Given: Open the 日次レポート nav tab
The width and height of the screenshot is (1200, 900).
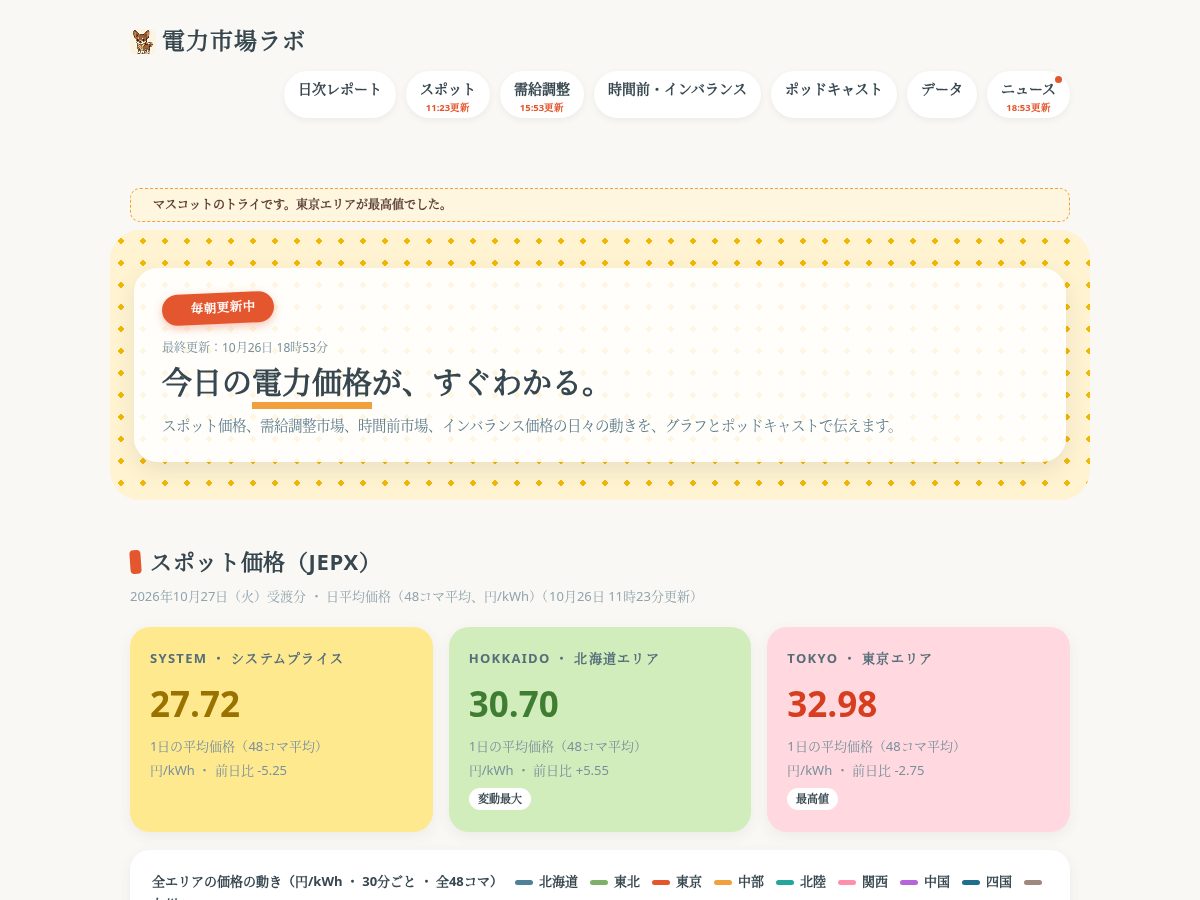Looking at the screenshot, I should [340, 94].
